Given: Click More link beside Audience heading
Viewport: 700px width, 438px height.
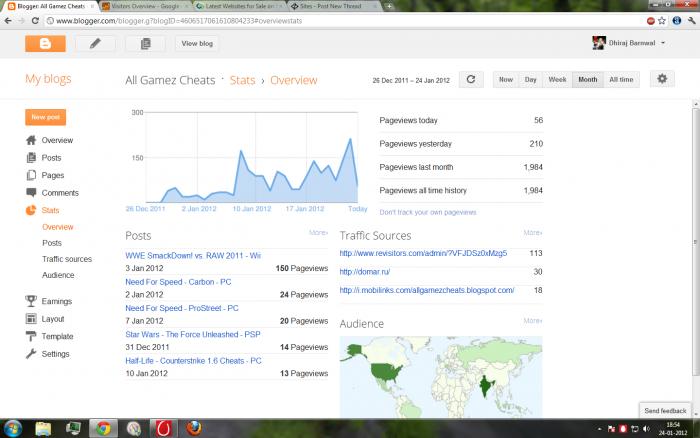Looking at the screenshot, I should tap(533, 321).
